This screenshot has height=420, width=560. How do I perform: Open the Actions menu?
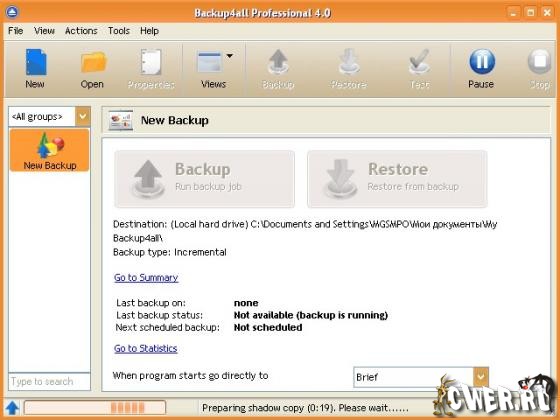tap(81, 31)
